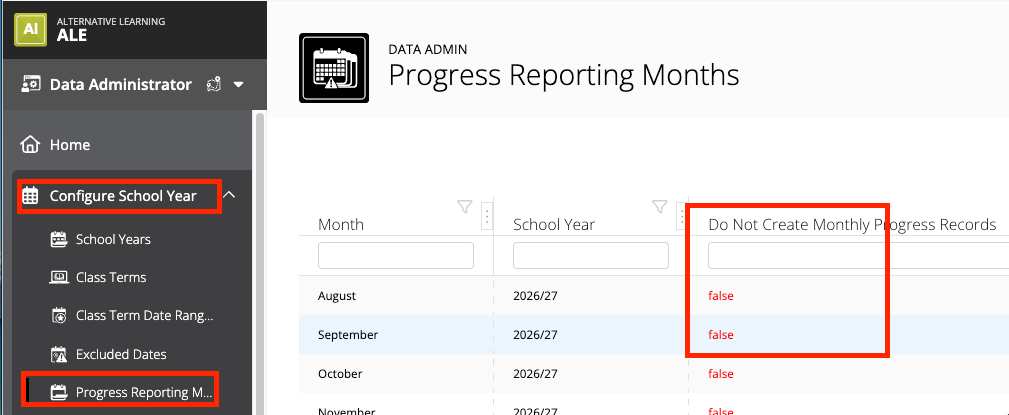1009x415 pixels.
Task: Click the Class Terms icon
Action: (59, 277)
